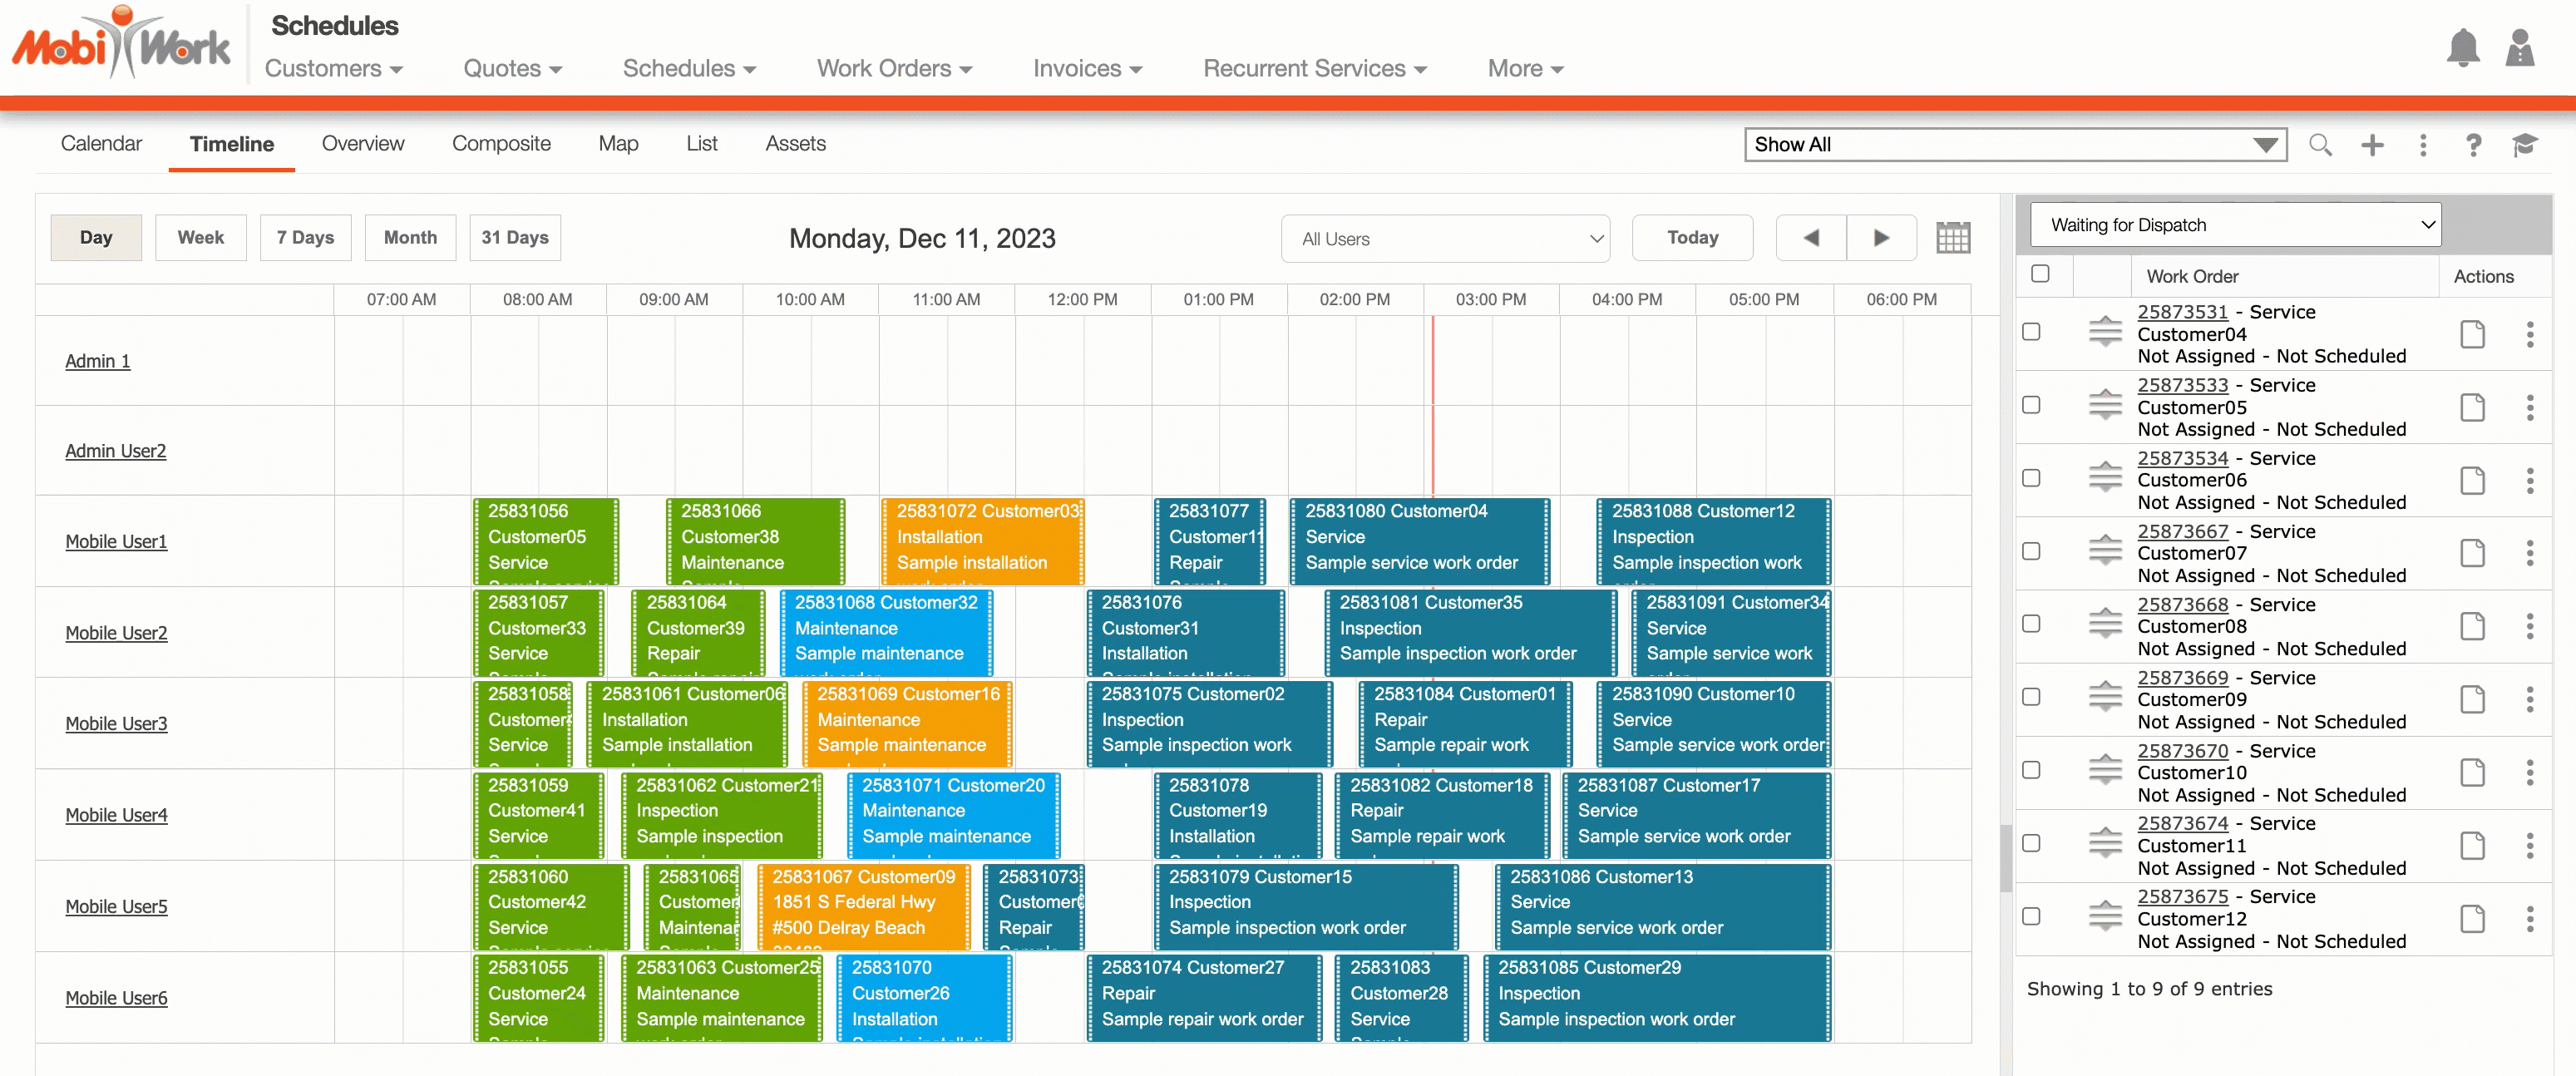Click the search magnifier icon

(2320, 145)
